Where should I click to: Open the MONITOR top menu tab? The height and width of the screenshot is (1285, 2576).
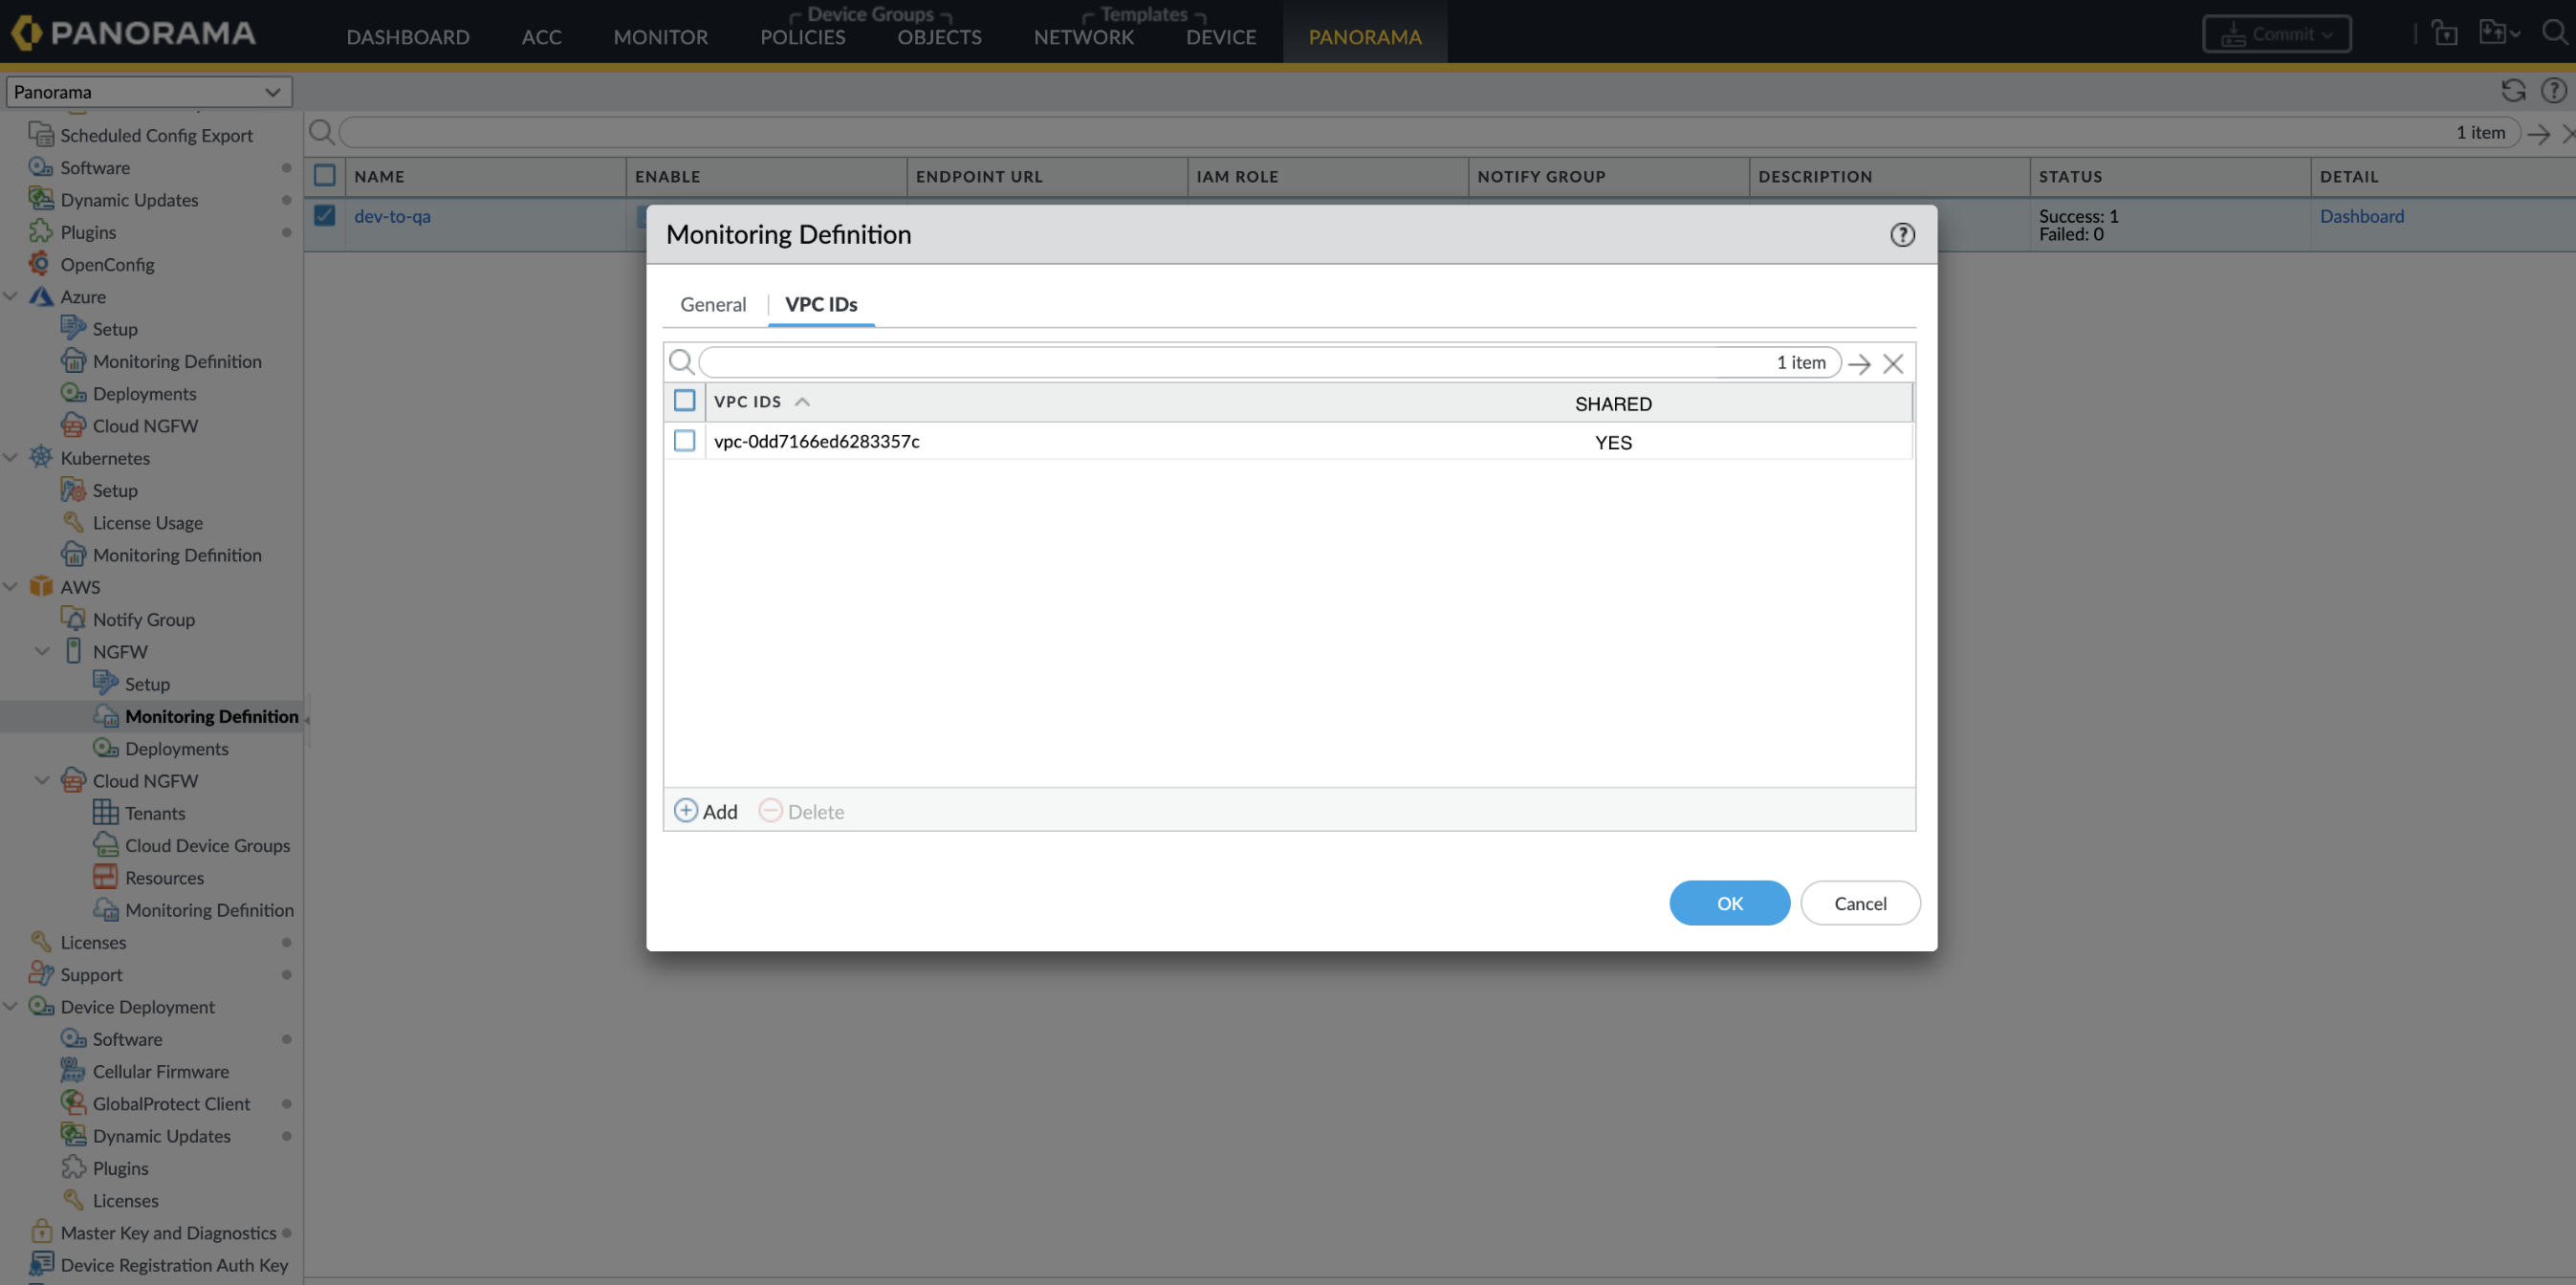(660, 37)
